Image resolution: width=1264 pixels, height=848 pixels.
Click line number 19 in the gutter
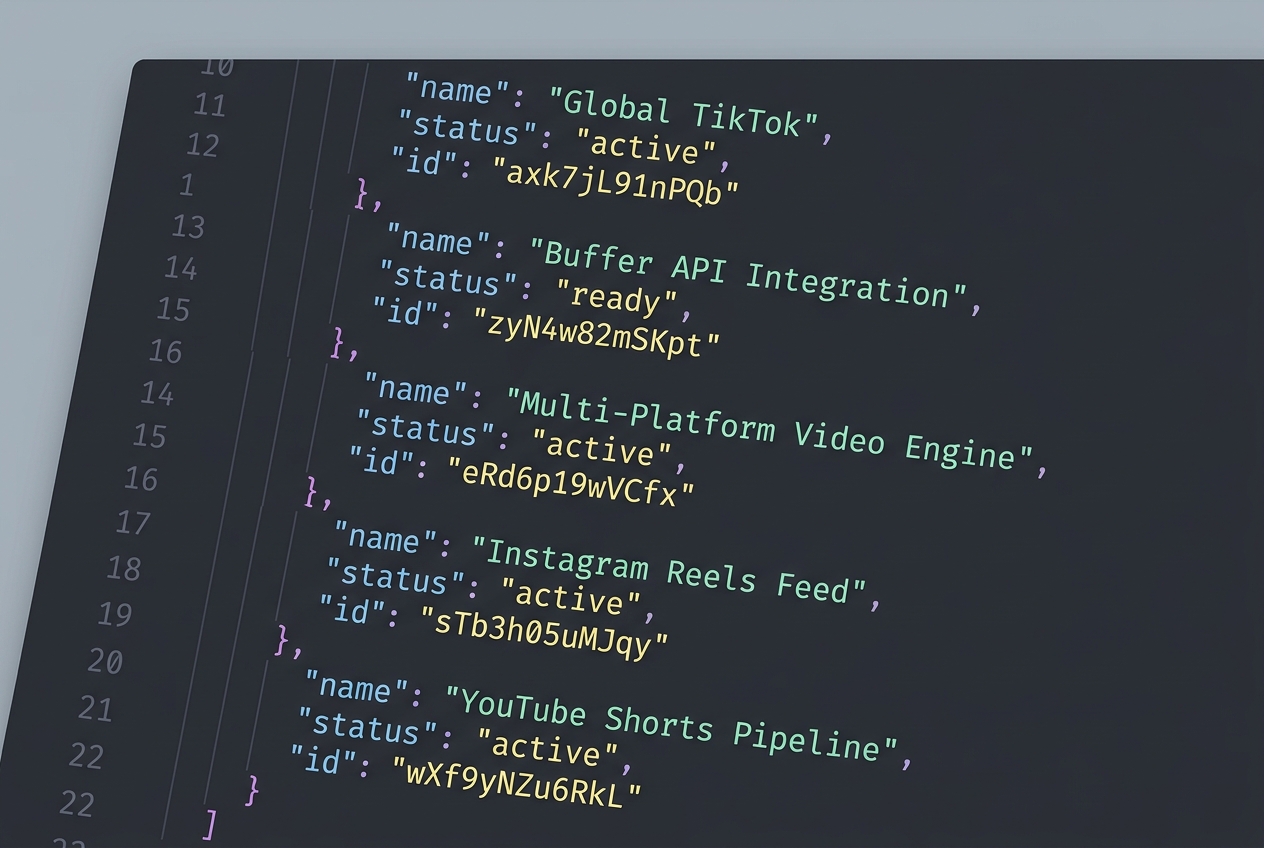point(115,613)
